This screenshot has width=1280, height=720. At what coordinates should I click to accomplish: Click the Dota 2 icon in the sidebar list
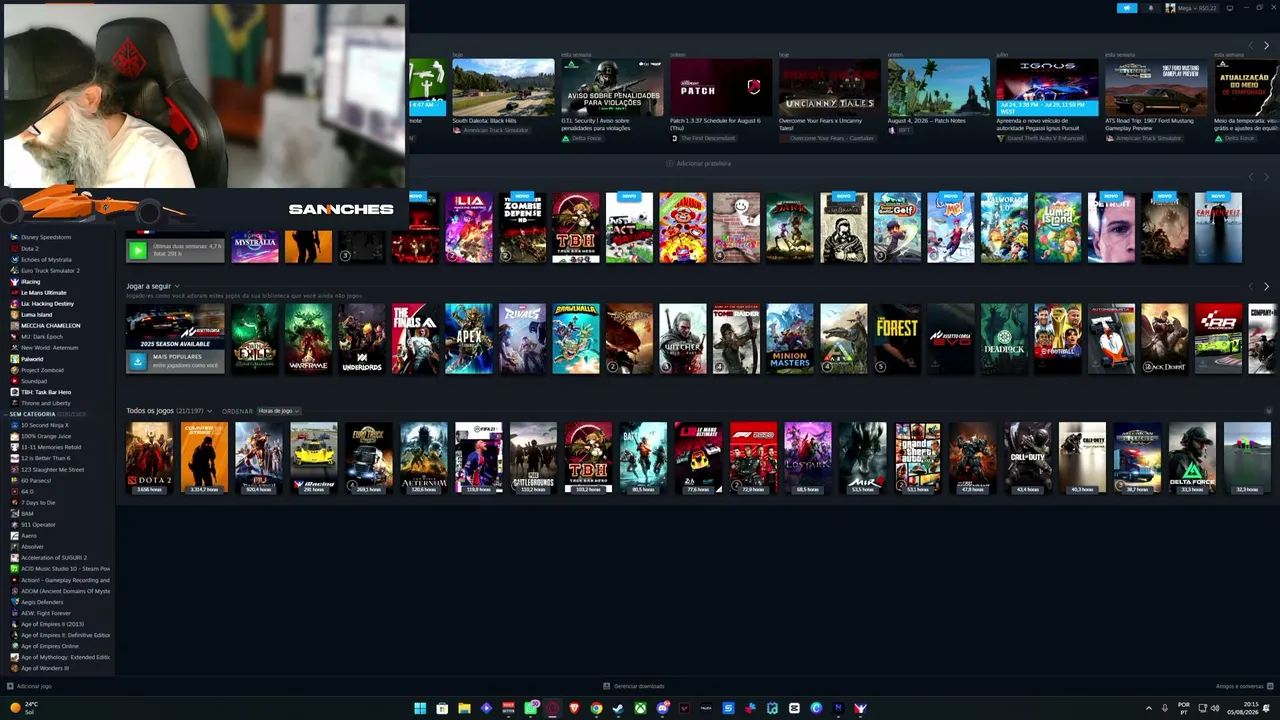14,249
